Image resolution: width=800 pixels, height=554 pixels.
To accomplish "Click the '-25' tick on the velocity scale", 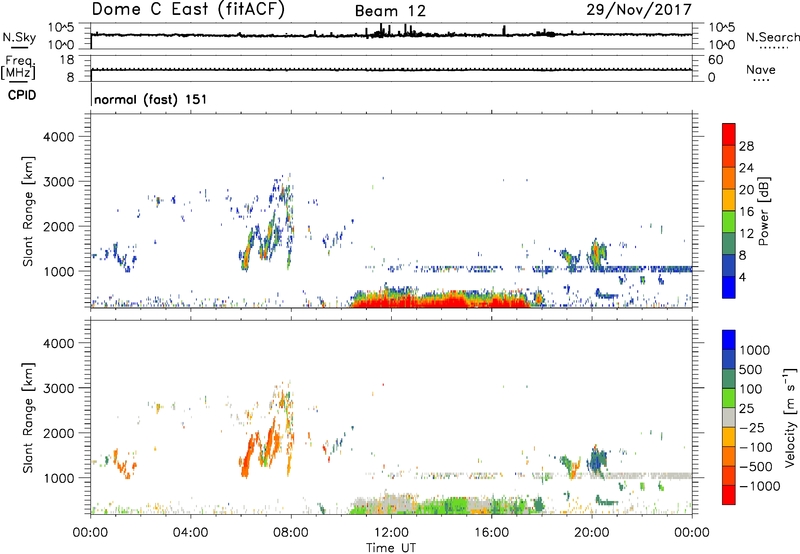I will coord(753,427).
